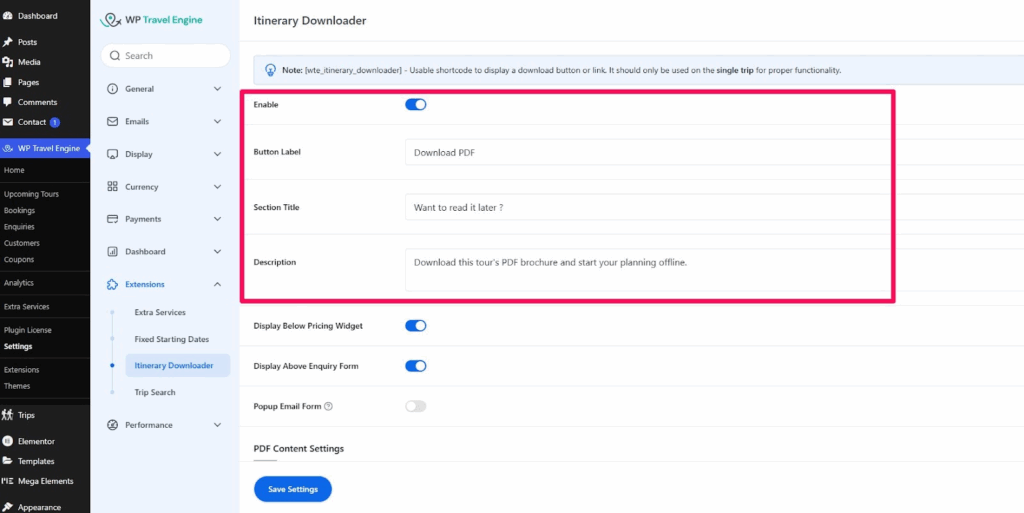Open Trip Search extension settings
The height and width of the screenshot is (513, 1024).
pos(155,392)
